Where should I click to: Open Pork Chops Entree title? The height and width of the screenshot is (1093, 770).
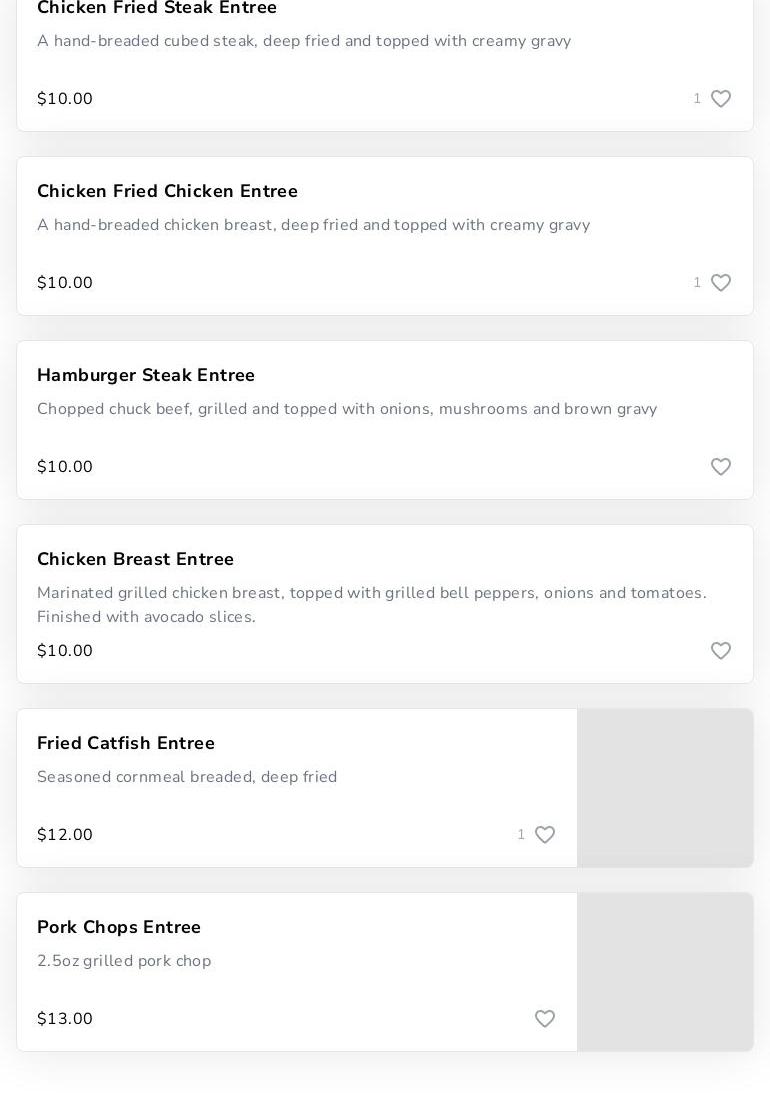[119, 927]
